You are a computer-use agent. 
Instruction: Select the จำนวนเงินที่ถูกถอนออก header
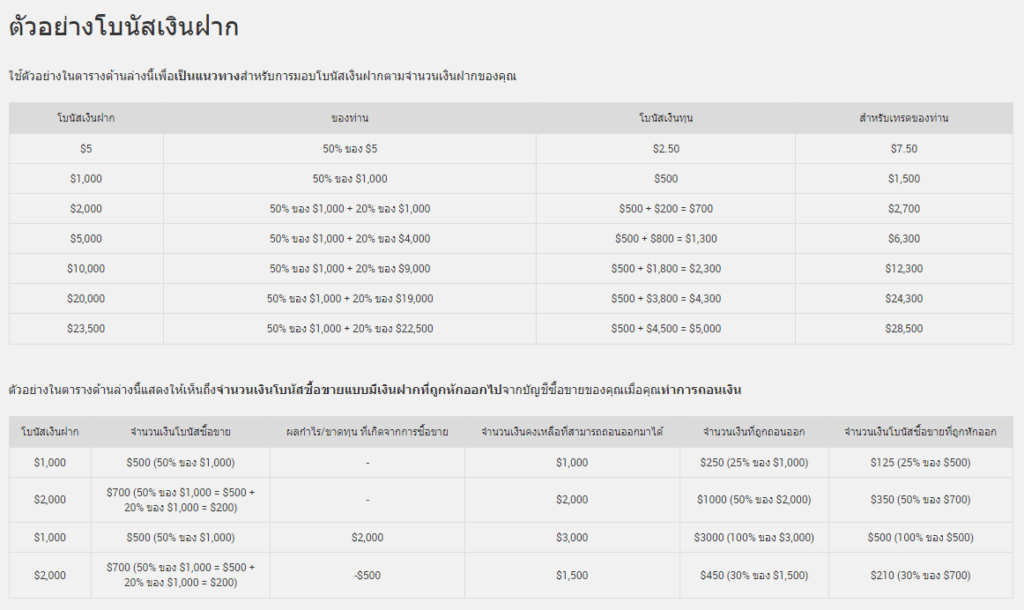[x=754, y=432]
